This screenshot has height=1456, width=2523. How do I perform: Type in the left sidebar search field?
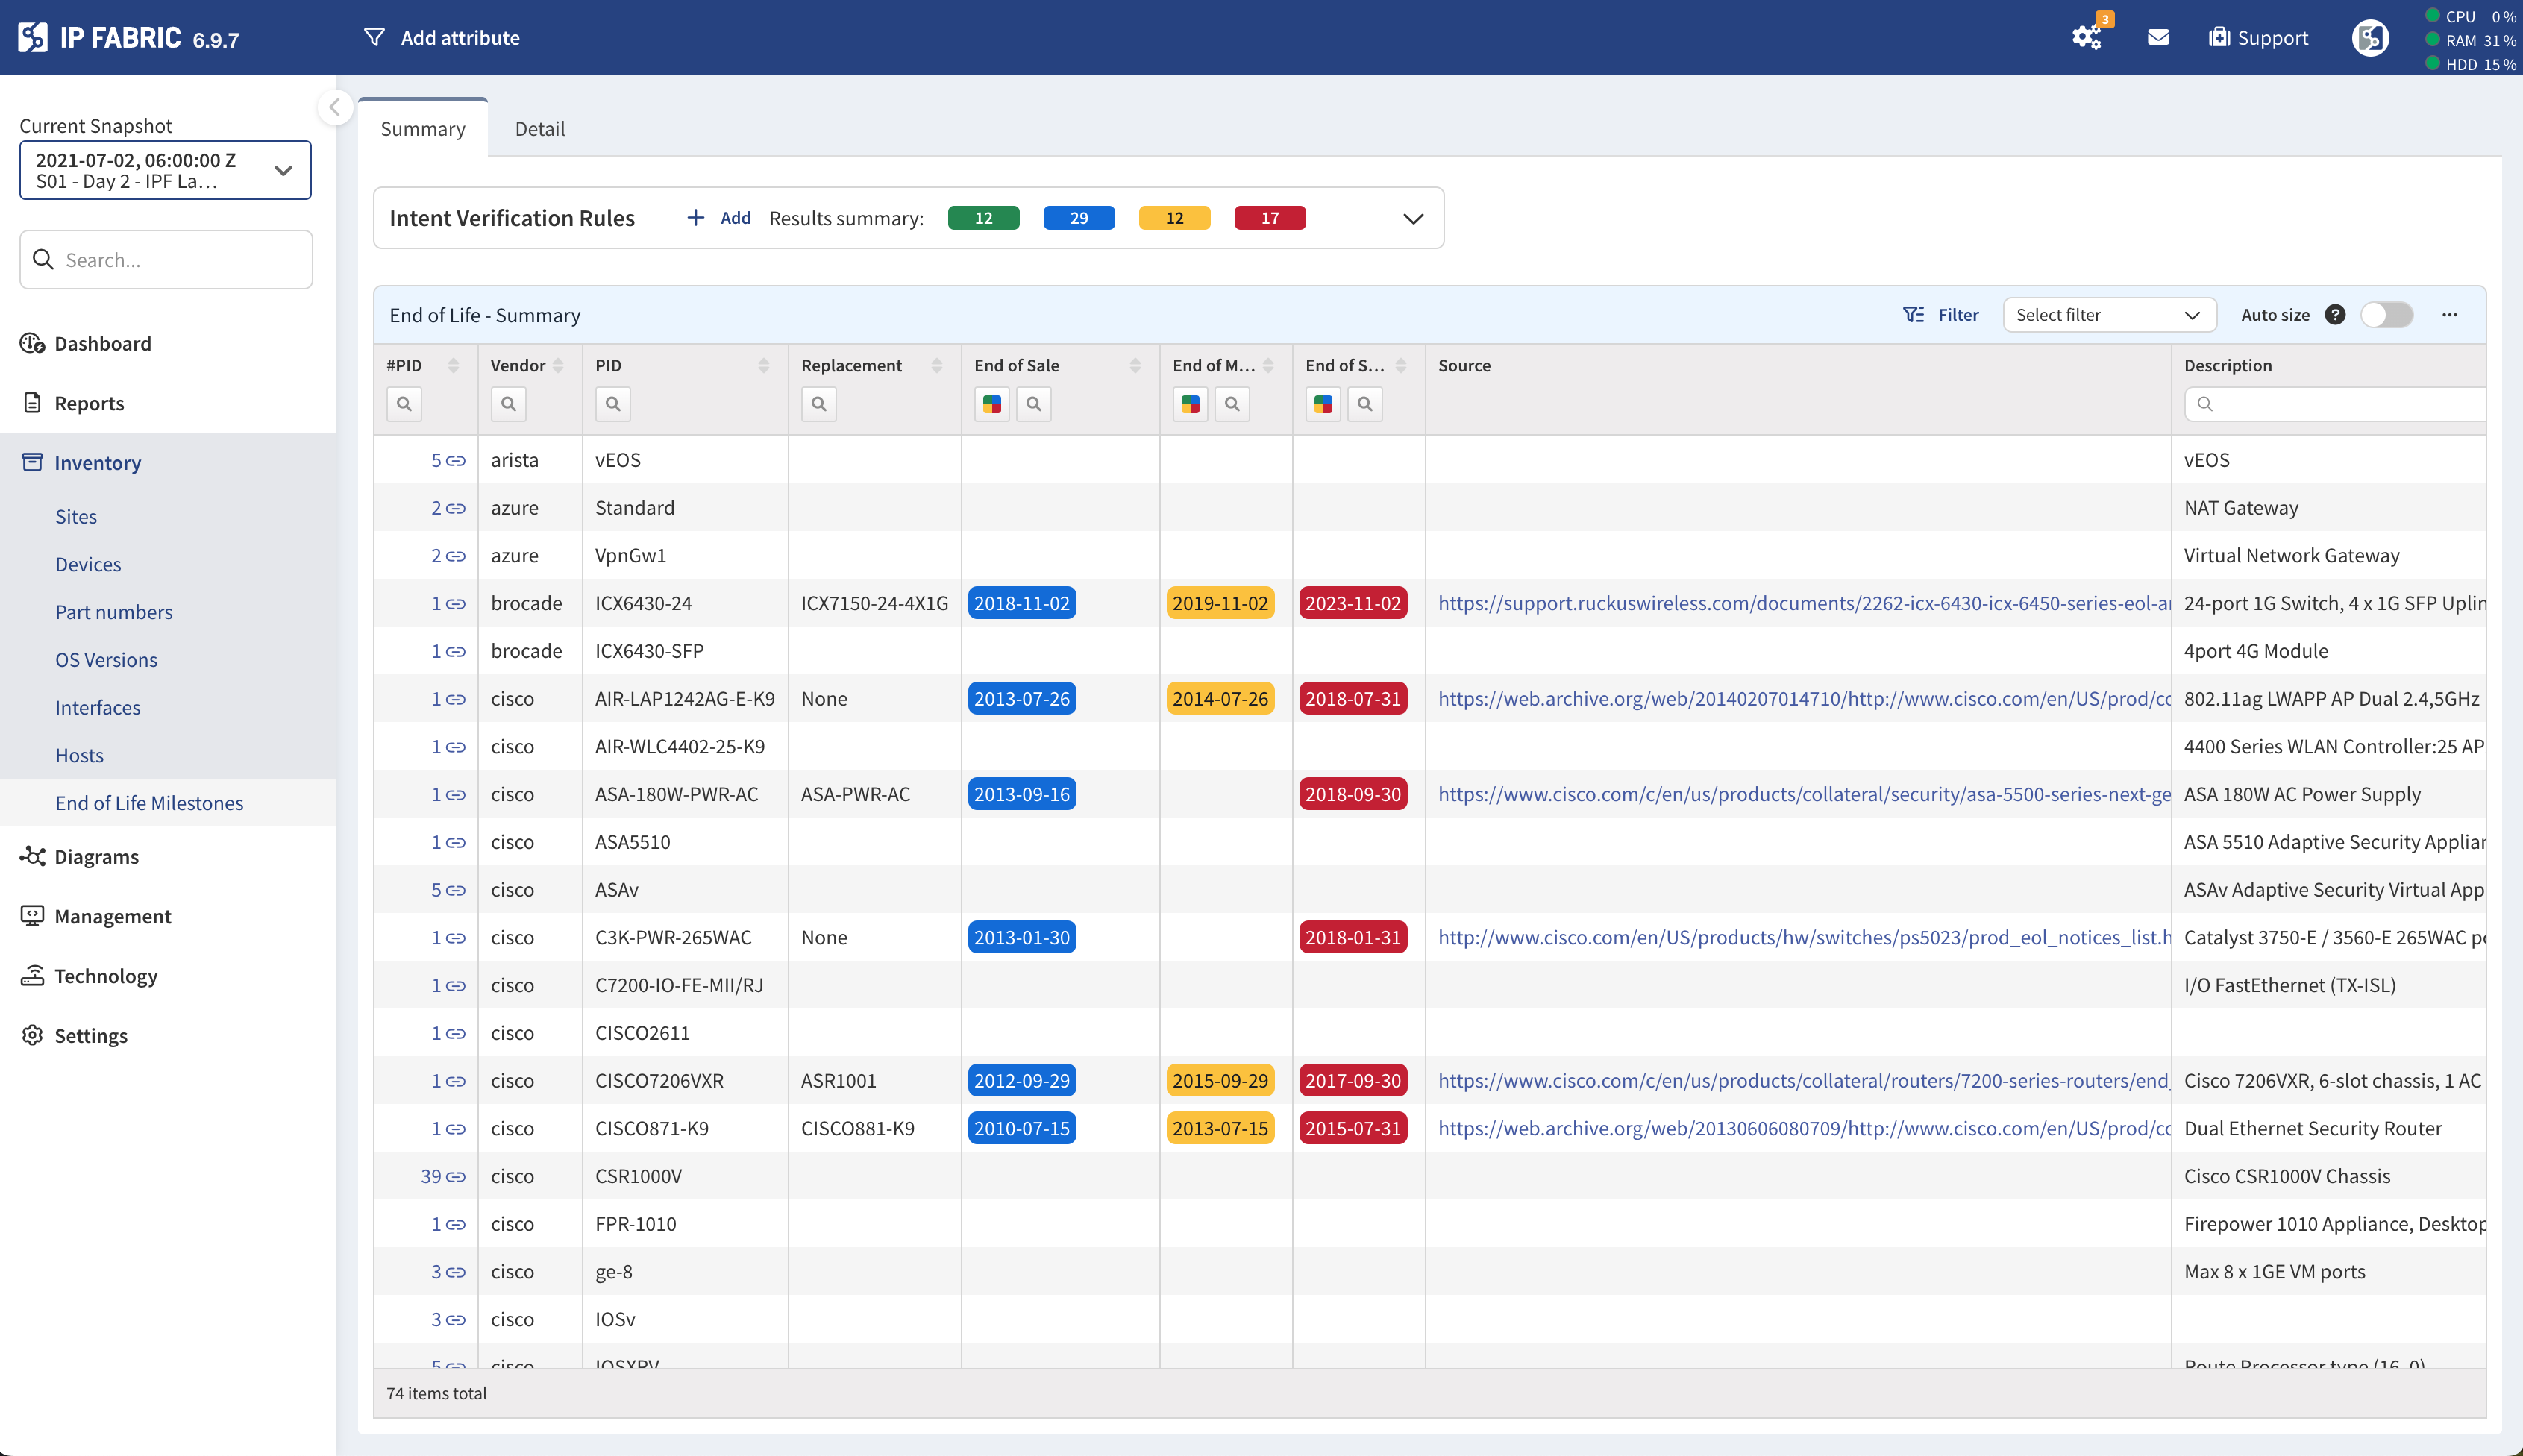click(x=166, y=259)
